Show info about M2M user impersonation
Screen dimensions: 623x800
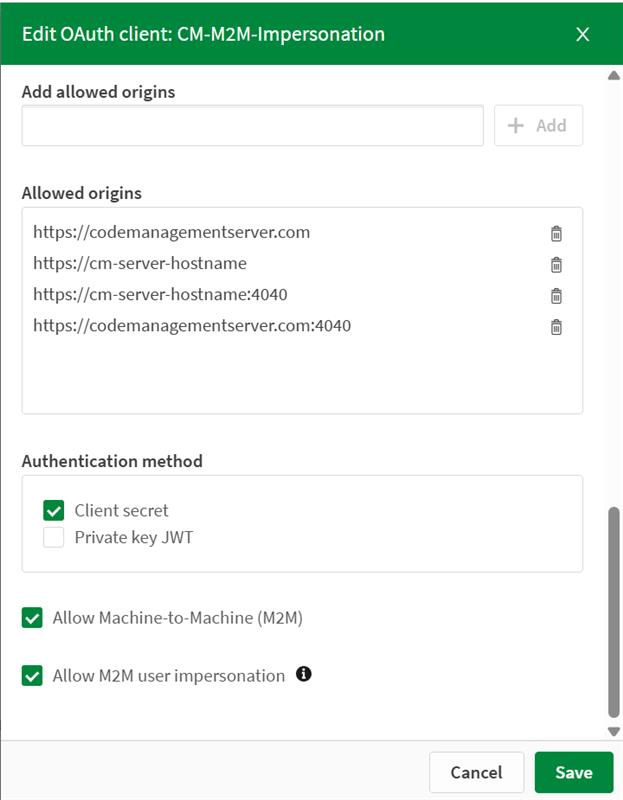point(304,674)
